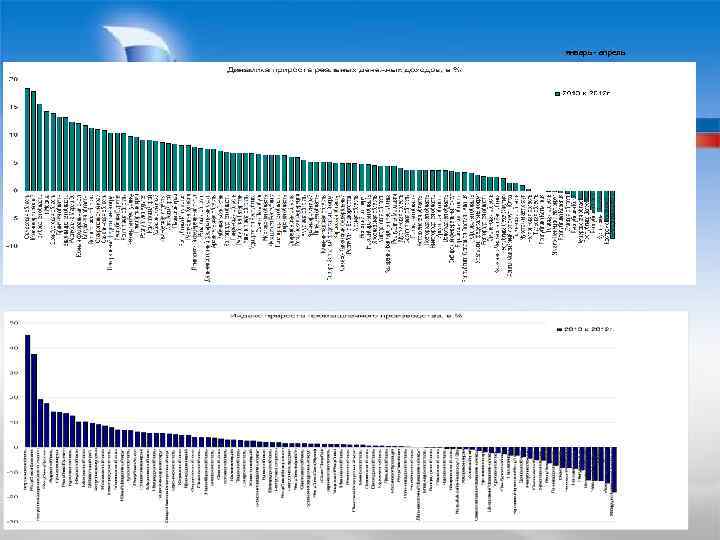The height and width of the screenshot is (540, 720).
Task: Click the tallest dark blue bar in the bottom chart
Action: (28, 391)
